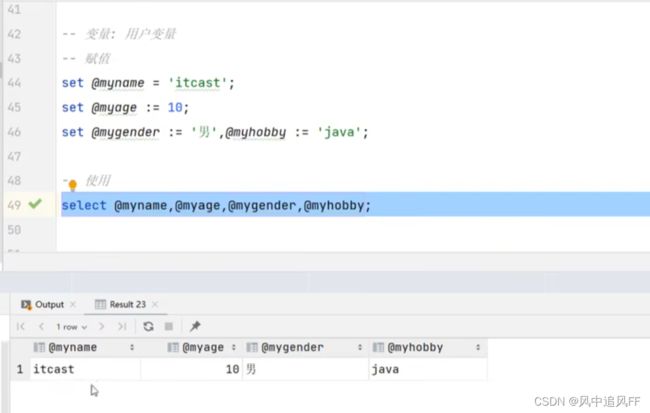
Task: Go to next results page
Action: 102,327
